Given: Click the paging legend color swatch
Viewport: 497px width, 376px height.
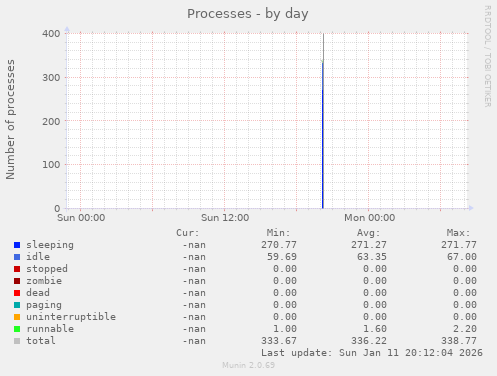Looking at the screenshot, I should coord(17,305).
